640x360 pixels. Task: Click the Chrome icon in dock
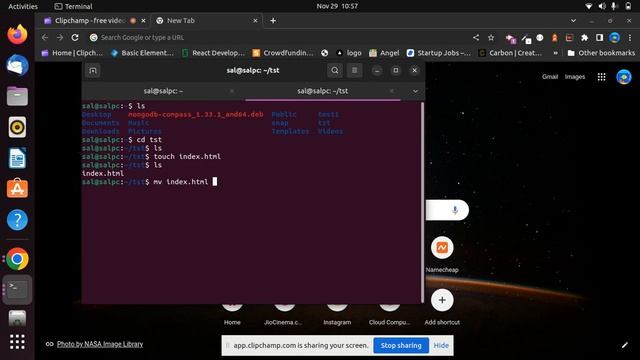(x=17, y=259)
